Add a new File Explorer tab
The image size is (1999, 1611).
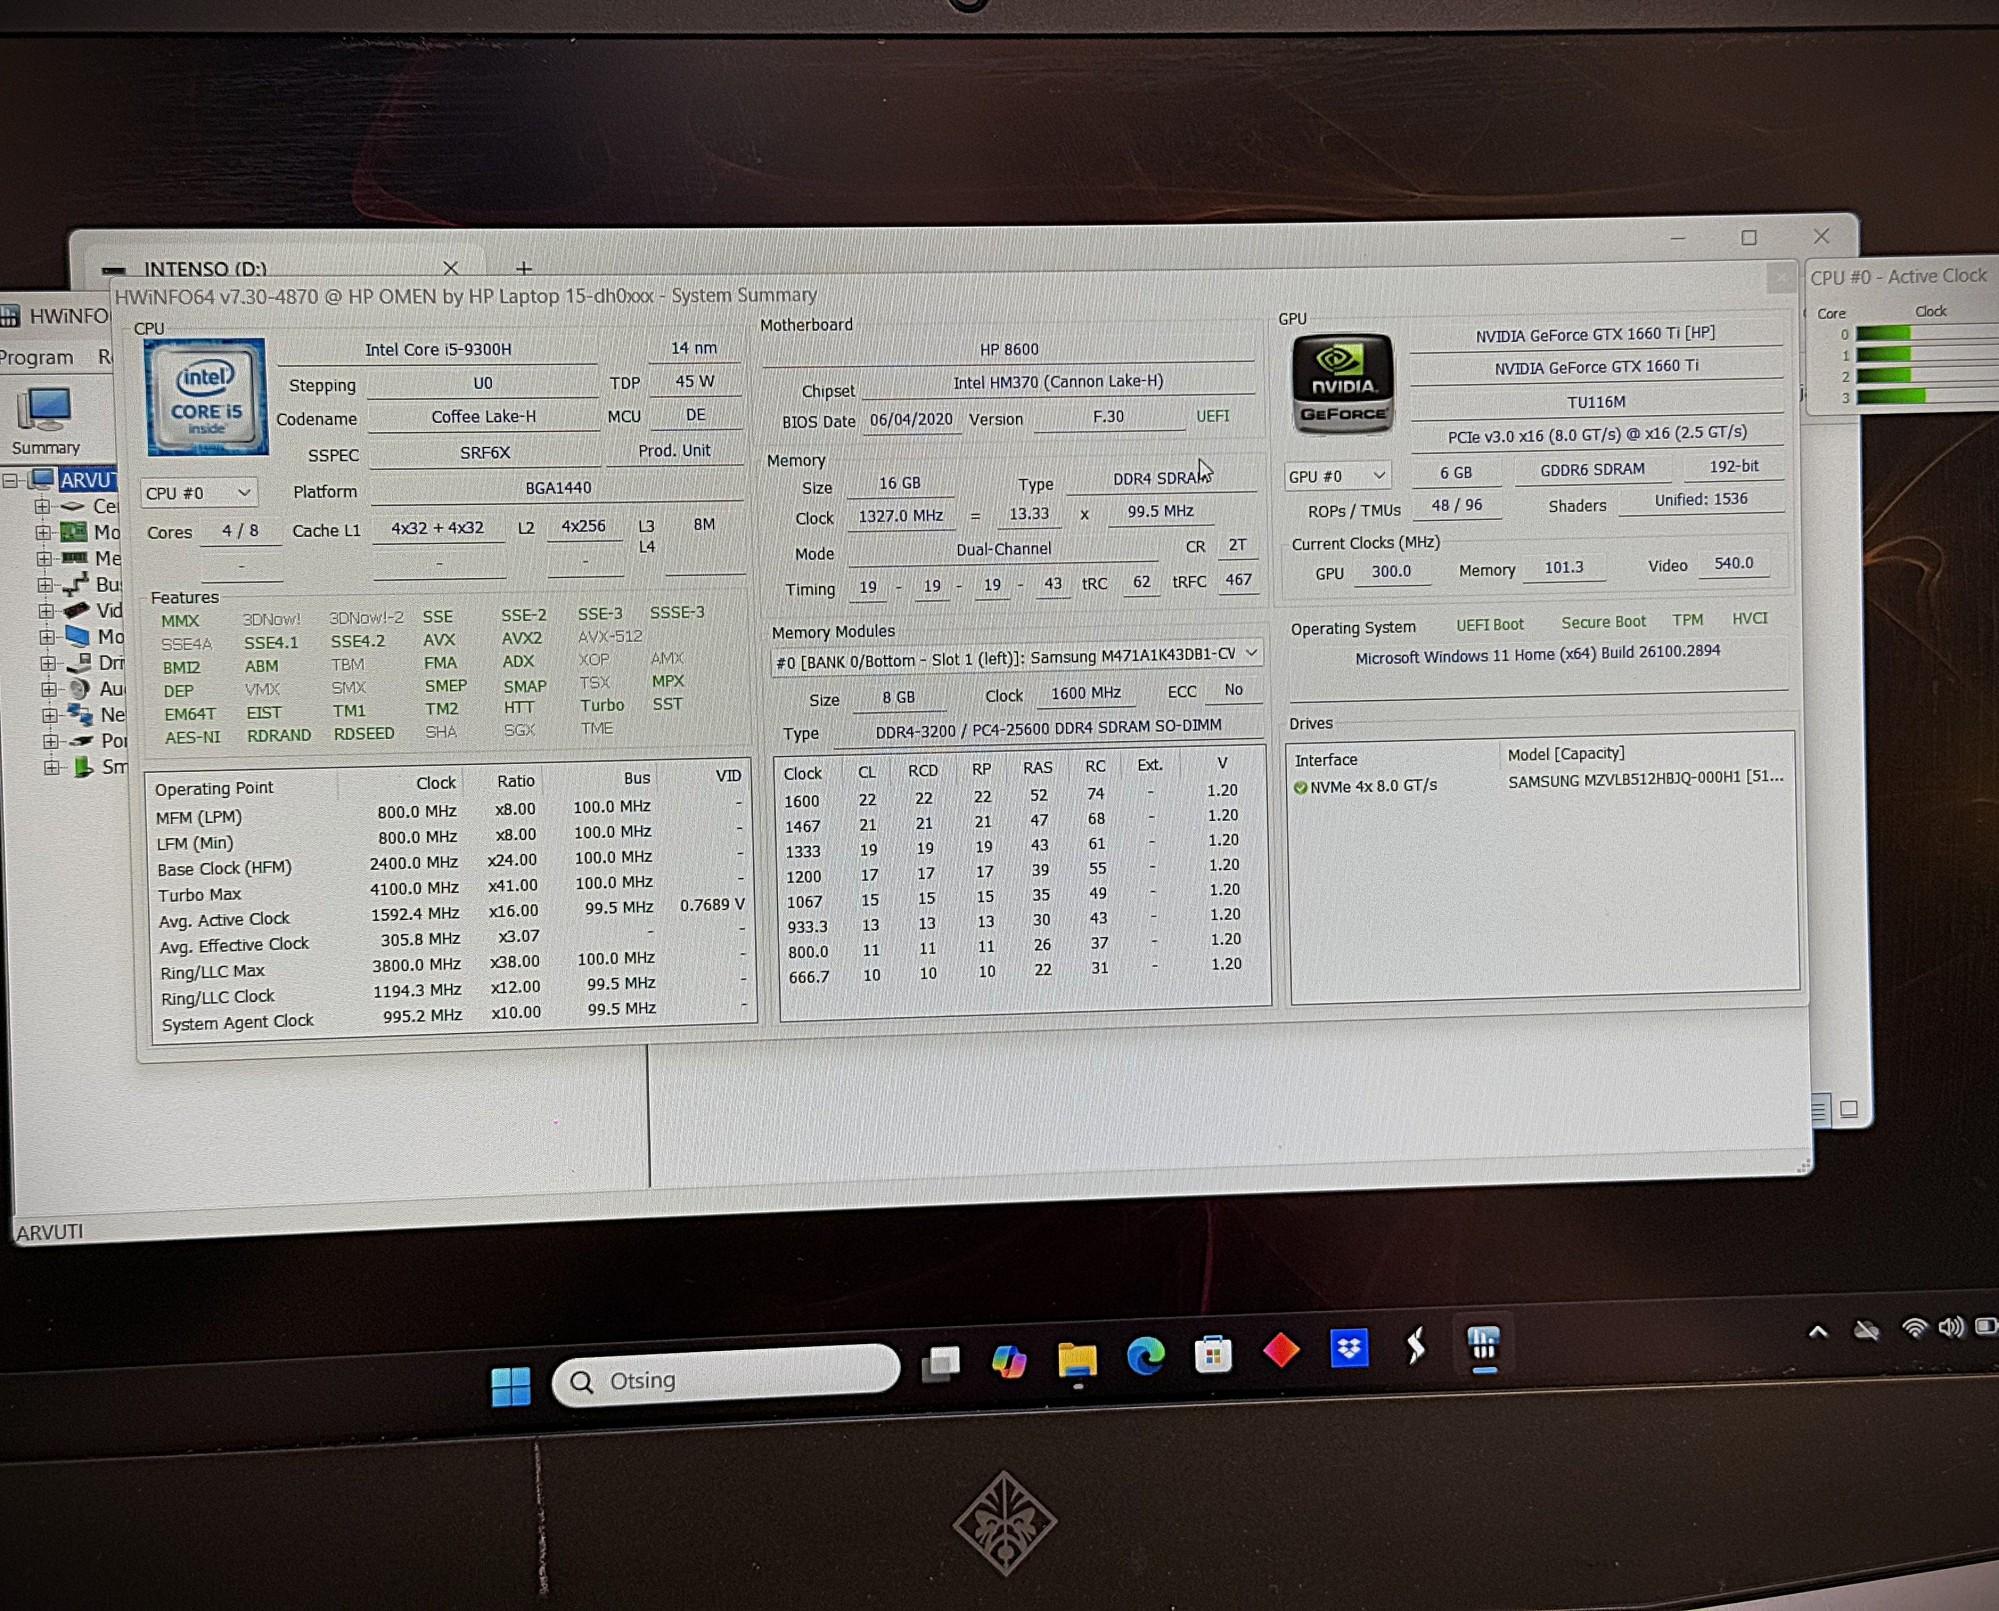coord(523,267)
